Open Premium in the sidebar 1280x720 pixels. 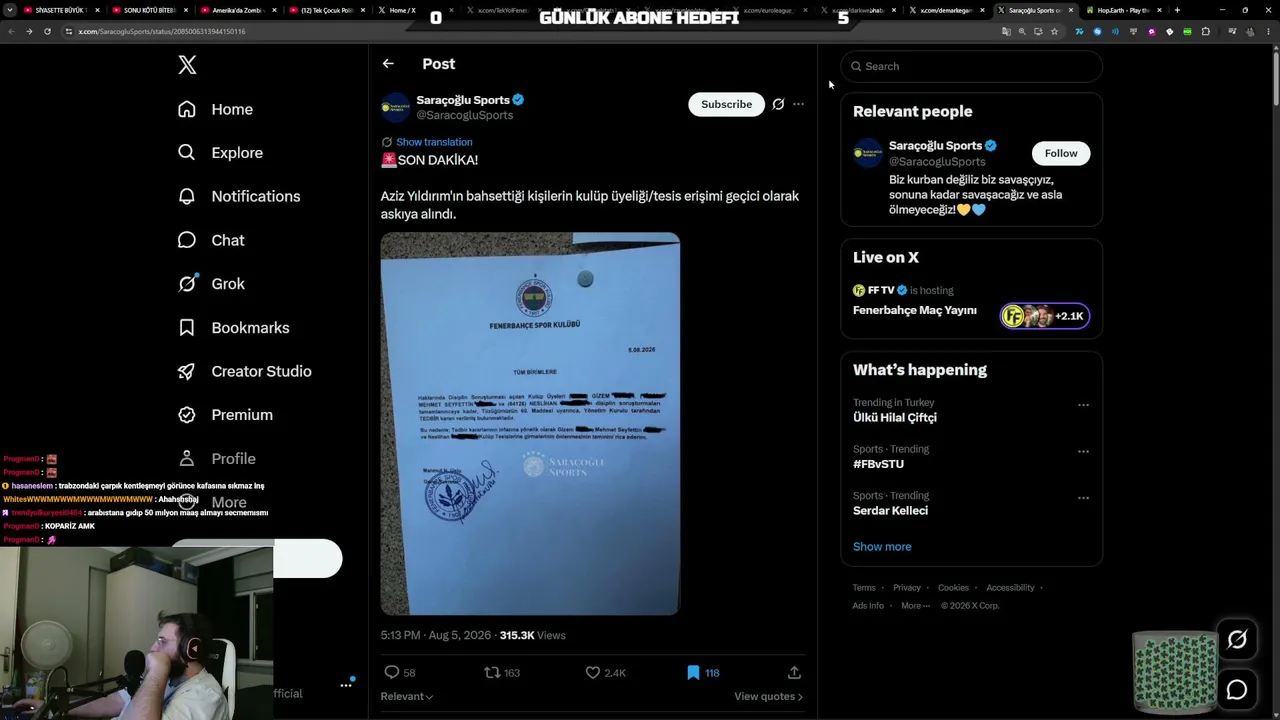(x=224, y=415)
